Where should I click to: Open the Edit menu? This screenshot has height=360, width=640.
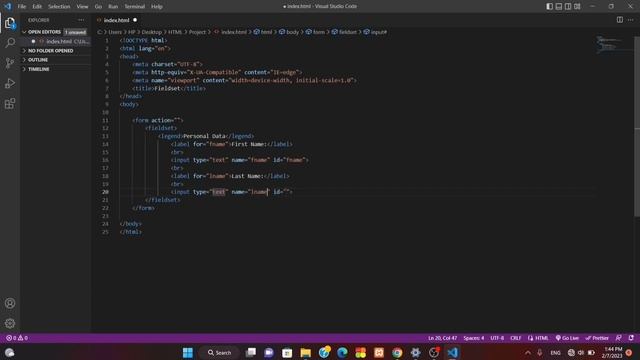point(37,7)
